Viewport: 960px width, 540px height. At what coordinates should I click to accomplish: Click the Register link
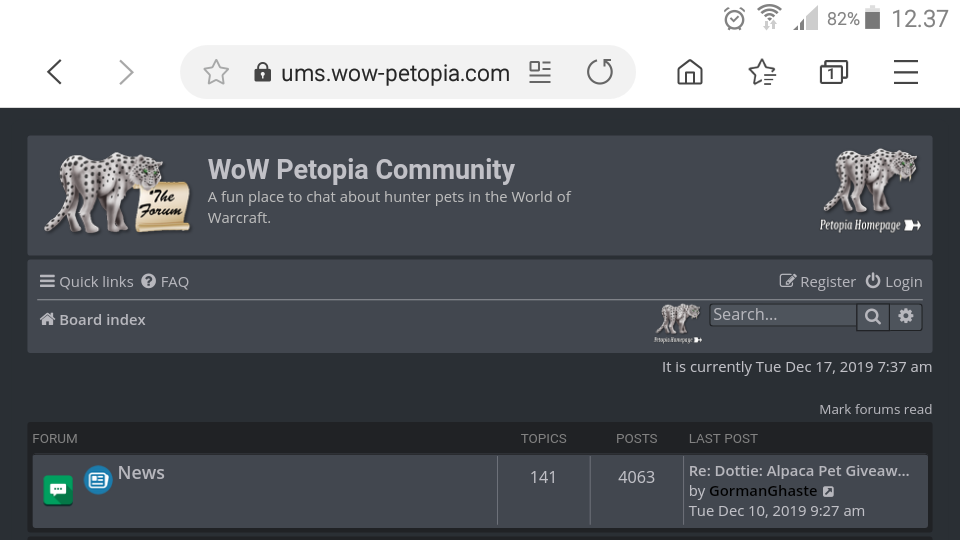click(817, 282)
